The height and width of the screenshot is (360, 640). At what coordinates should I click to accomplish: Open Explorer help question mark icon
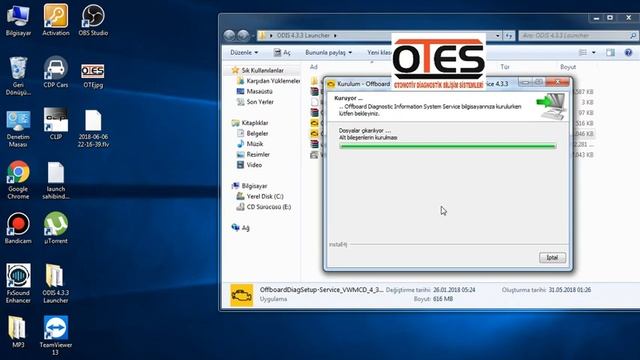628,52
